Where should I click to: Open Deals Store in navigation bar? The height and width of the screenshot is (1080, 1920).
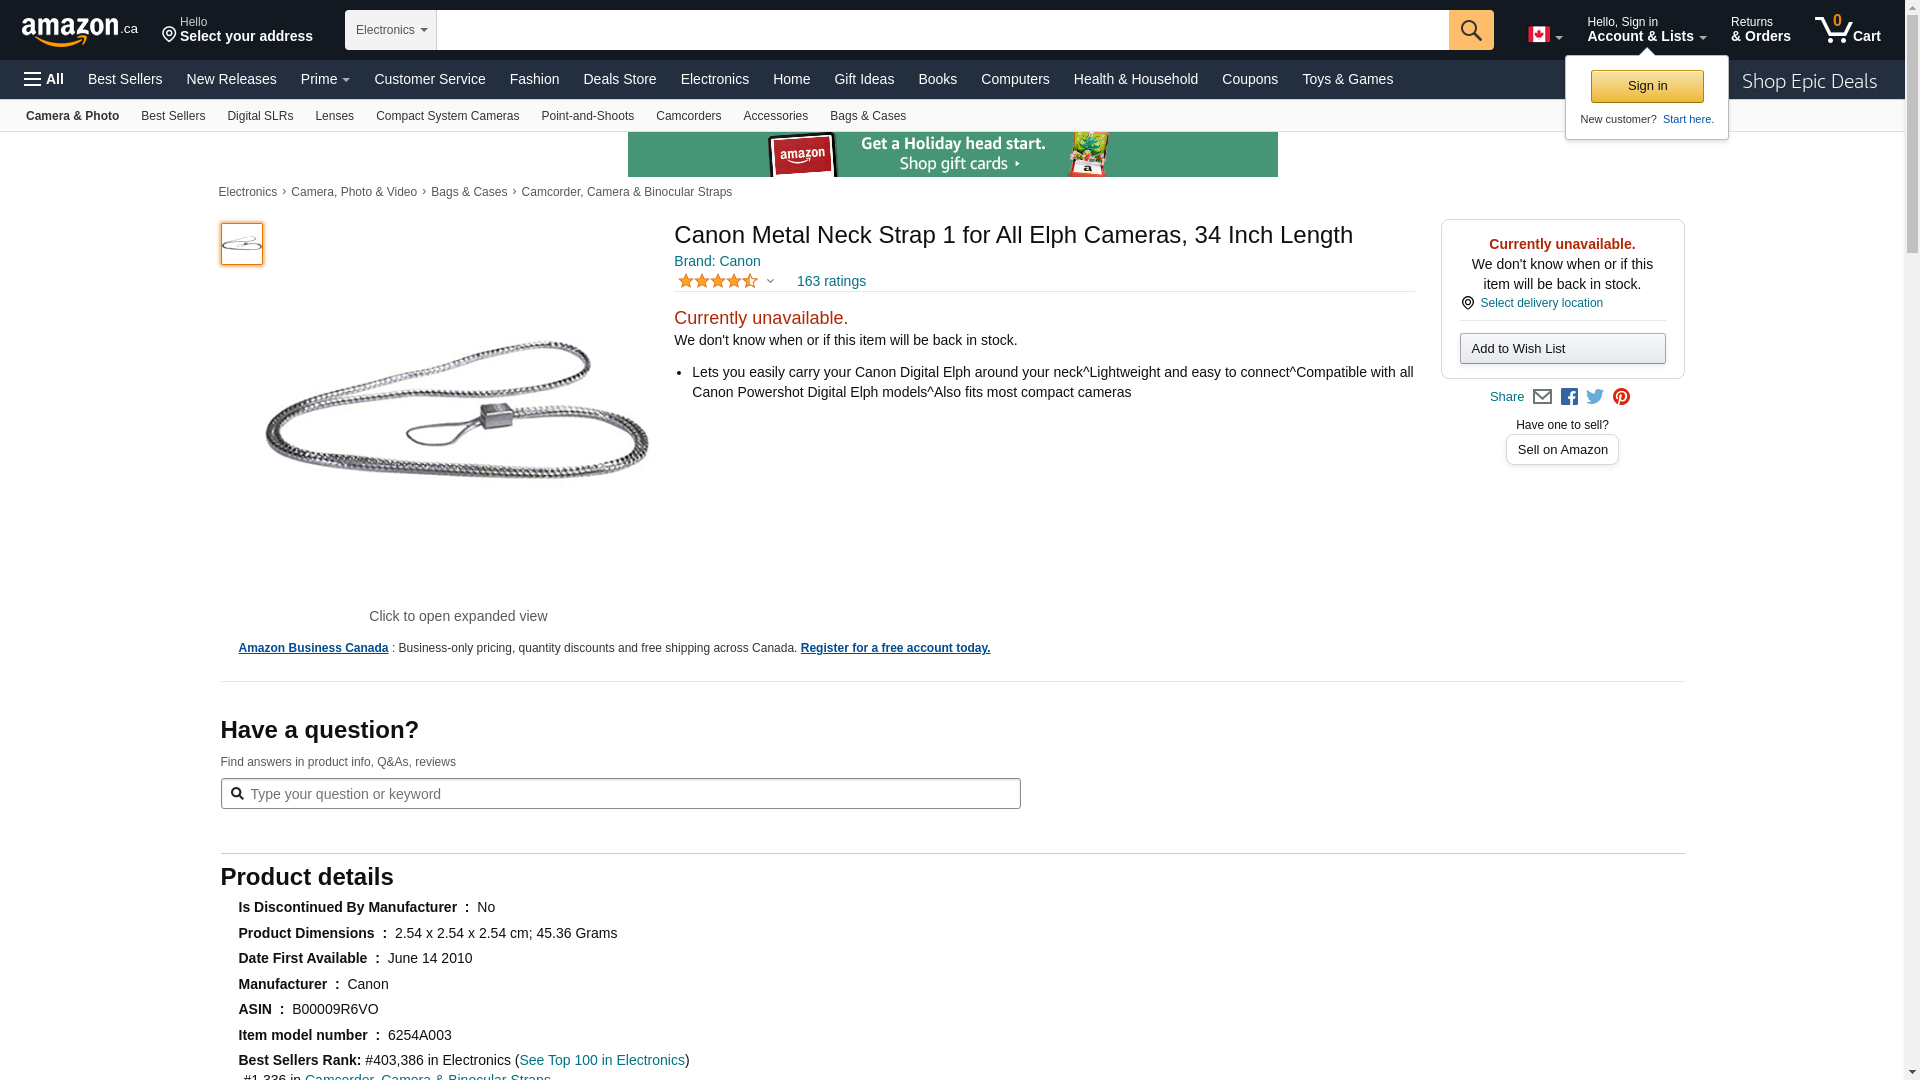620,79
